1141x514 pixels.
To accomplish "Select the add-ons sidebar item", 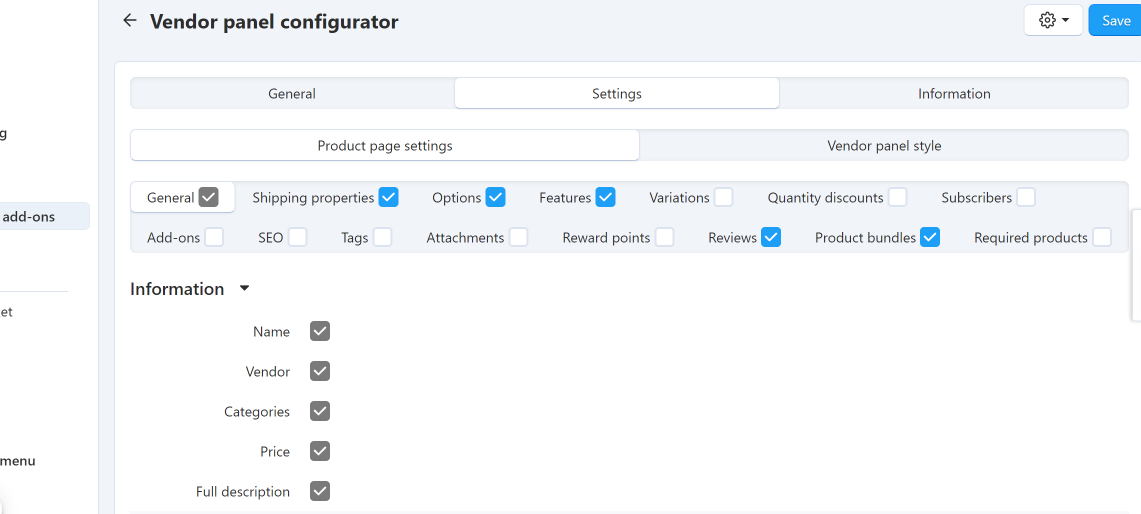I will pos(44,216).
